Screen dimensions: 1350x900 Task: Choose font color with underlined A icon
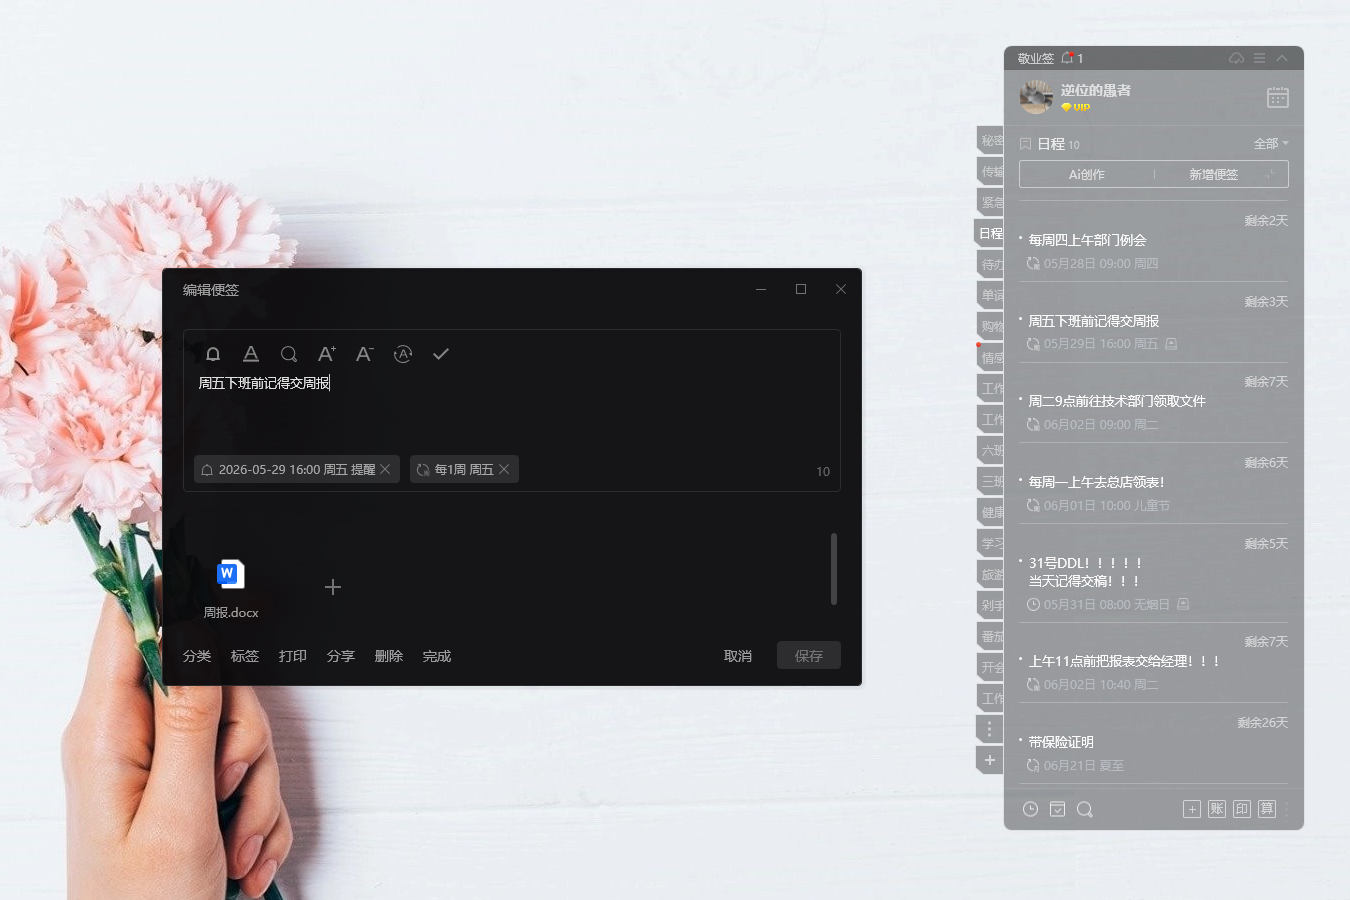tap(251, 354)
